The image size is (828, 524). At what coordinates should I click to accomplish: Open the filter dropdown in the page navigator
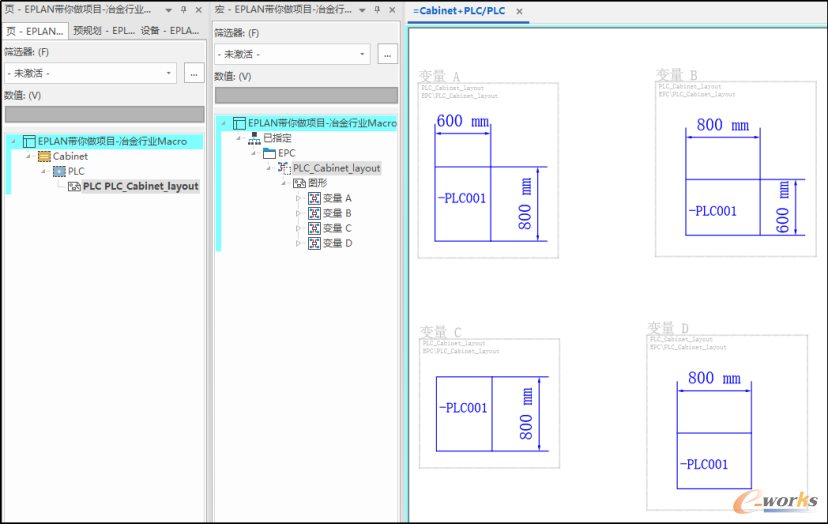click(168, 73)
